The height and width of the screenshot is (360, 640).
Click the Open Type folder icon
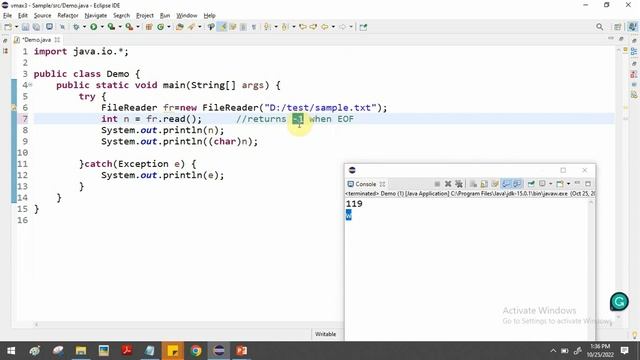[179, 27]
